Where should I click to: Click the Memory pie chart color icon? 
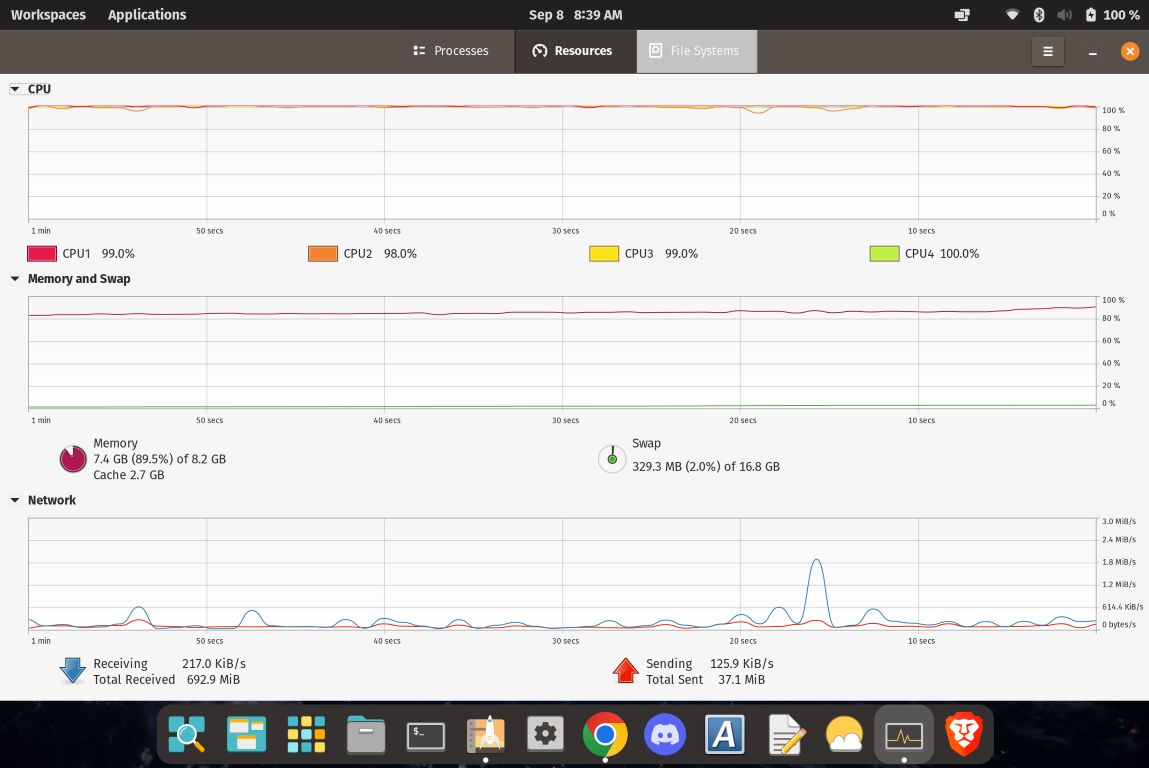click(x=73, y=459)
